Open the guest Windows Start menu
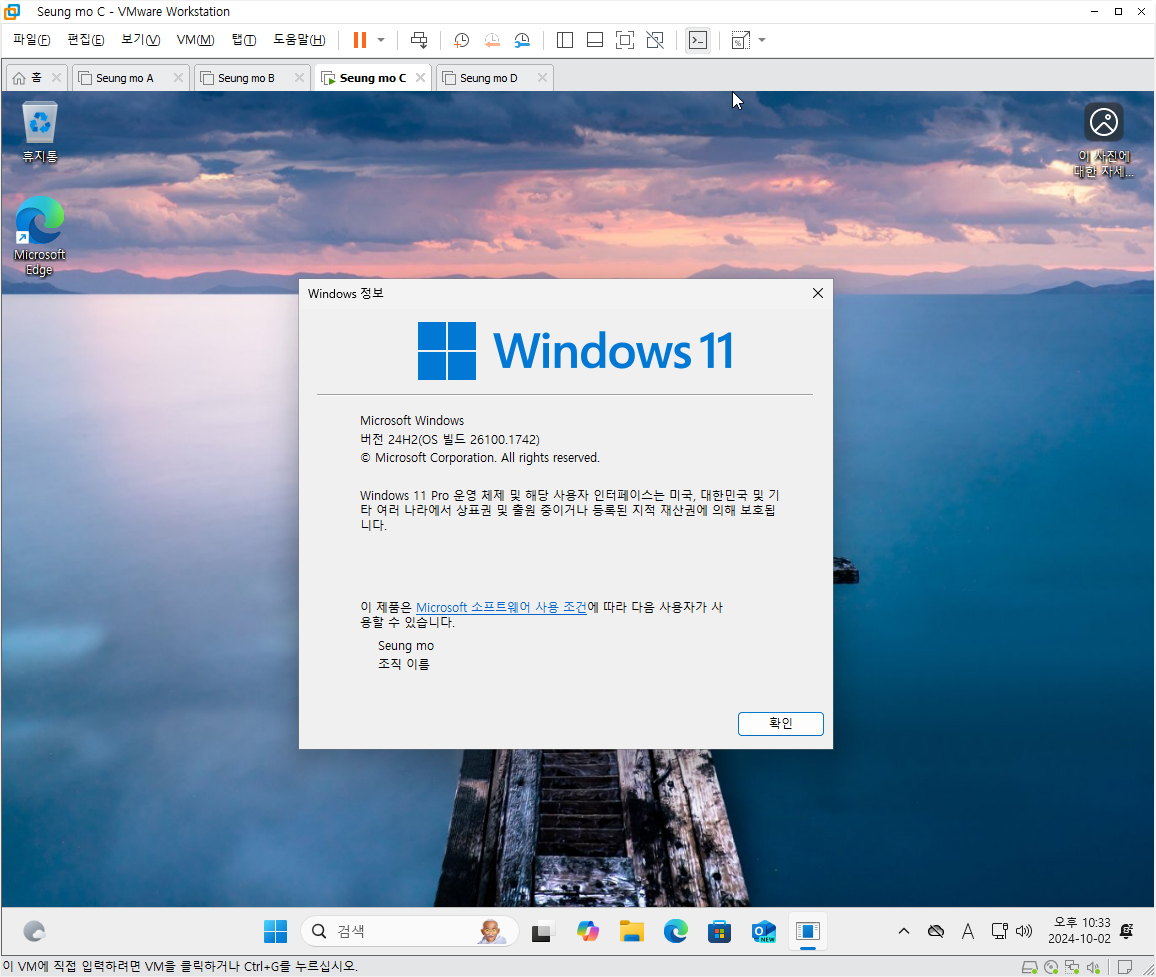This screenshot has height=977, width=1156. pyautogui.click(x=276, y=931)
